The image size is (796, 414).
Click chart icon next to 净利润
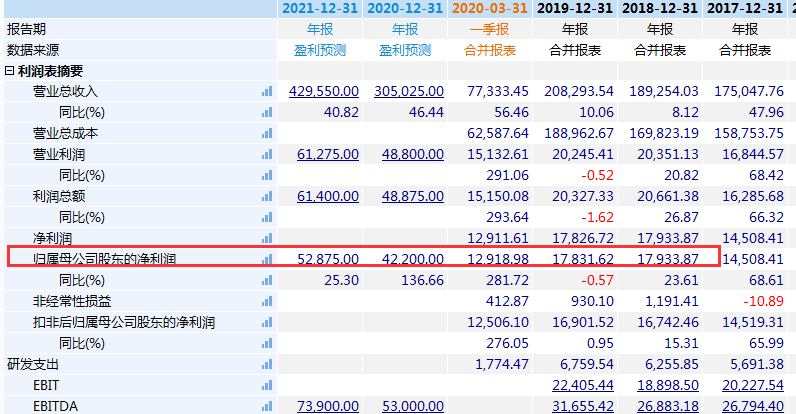[x=267, y=238]
